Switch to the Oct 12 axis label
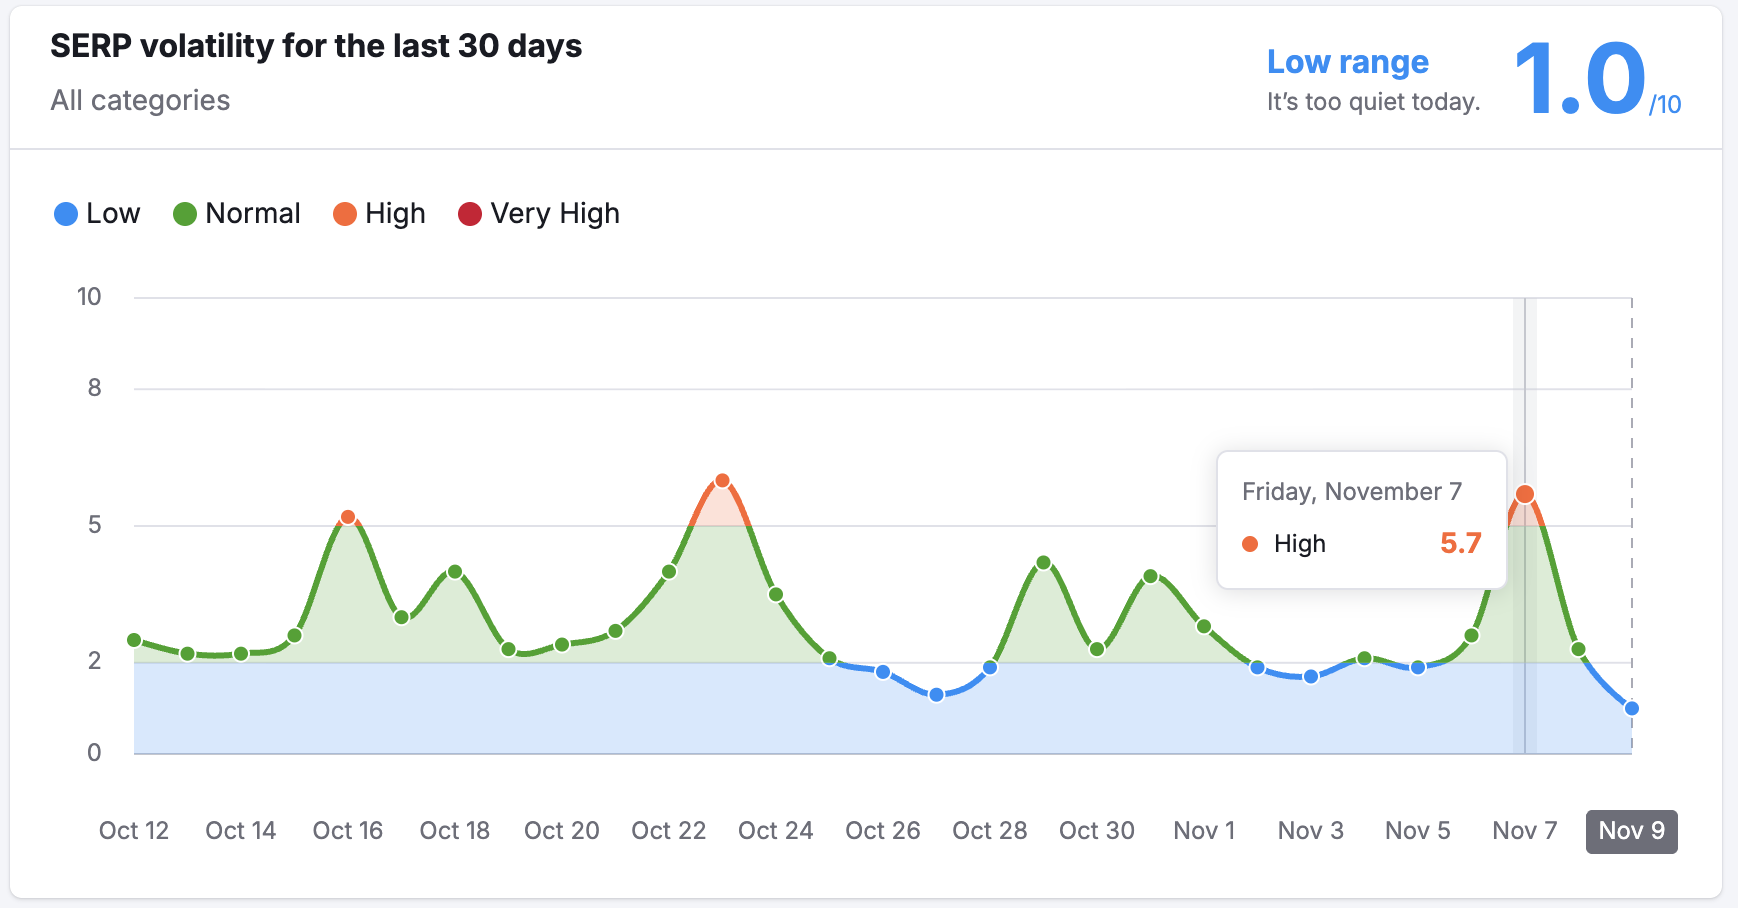Viewport: 1738px width, 908px height. click(x=134, y=831)
